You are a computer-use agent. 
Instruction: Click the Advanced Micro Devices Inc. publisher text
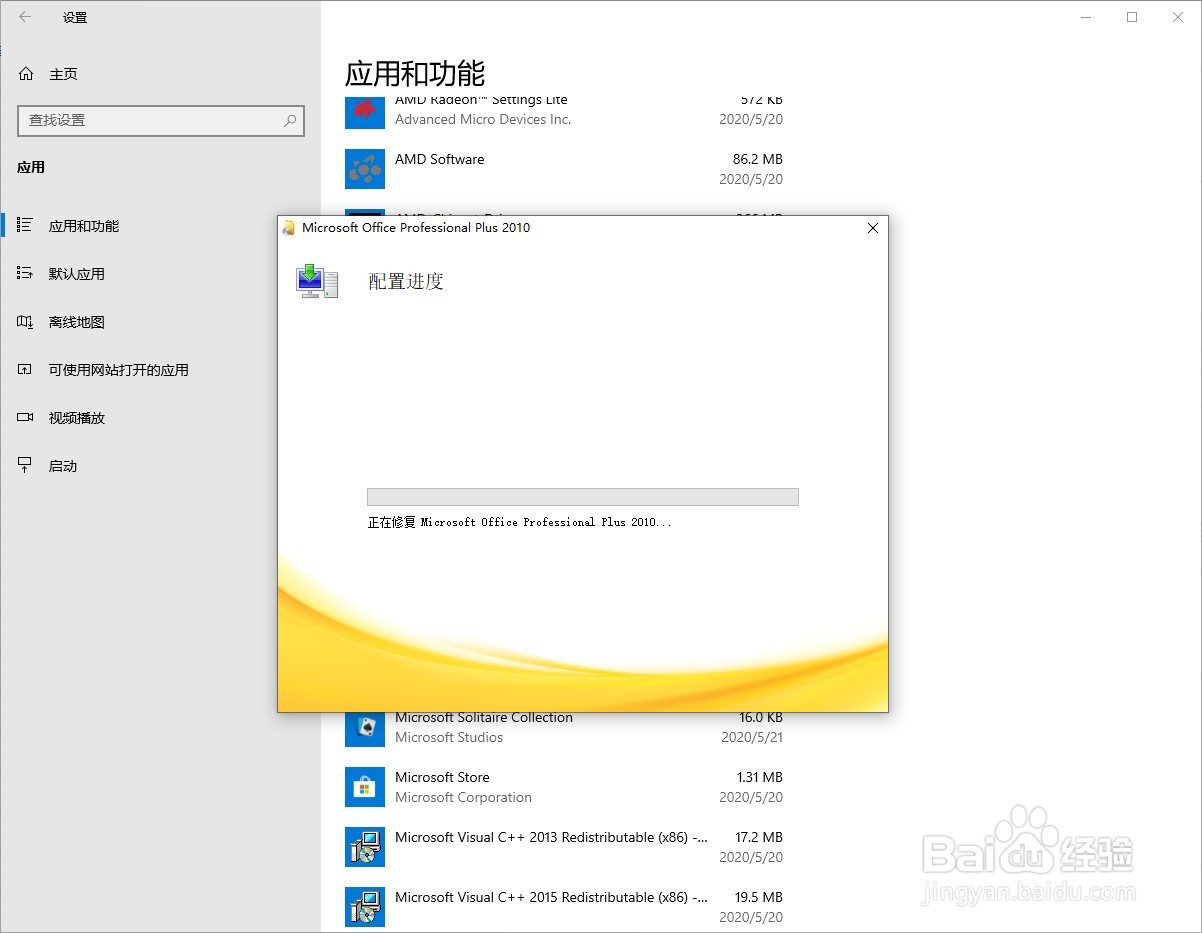(x=483, y=119)
